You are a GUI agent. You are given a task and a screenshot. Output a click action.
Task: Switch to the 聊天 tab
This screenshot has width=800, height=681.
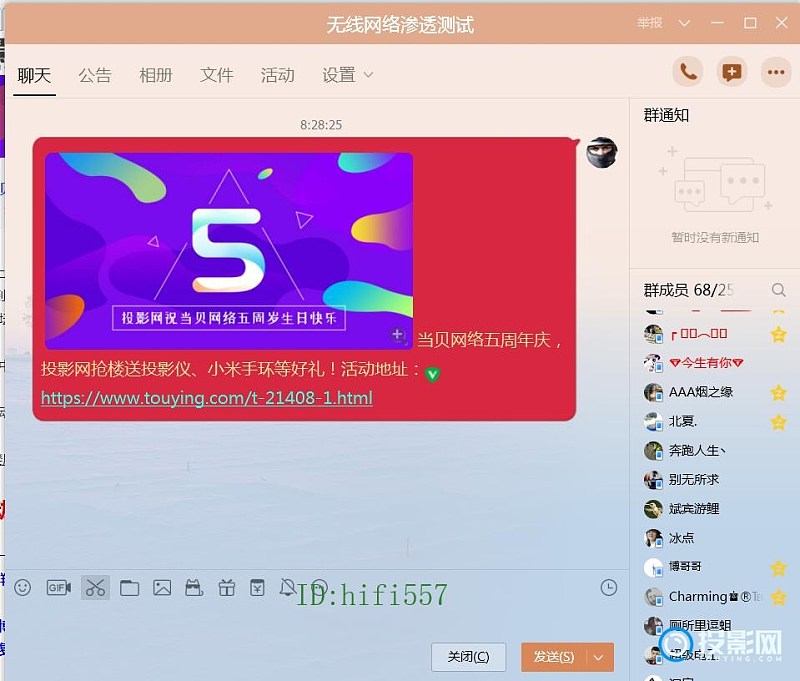point(34,75)
